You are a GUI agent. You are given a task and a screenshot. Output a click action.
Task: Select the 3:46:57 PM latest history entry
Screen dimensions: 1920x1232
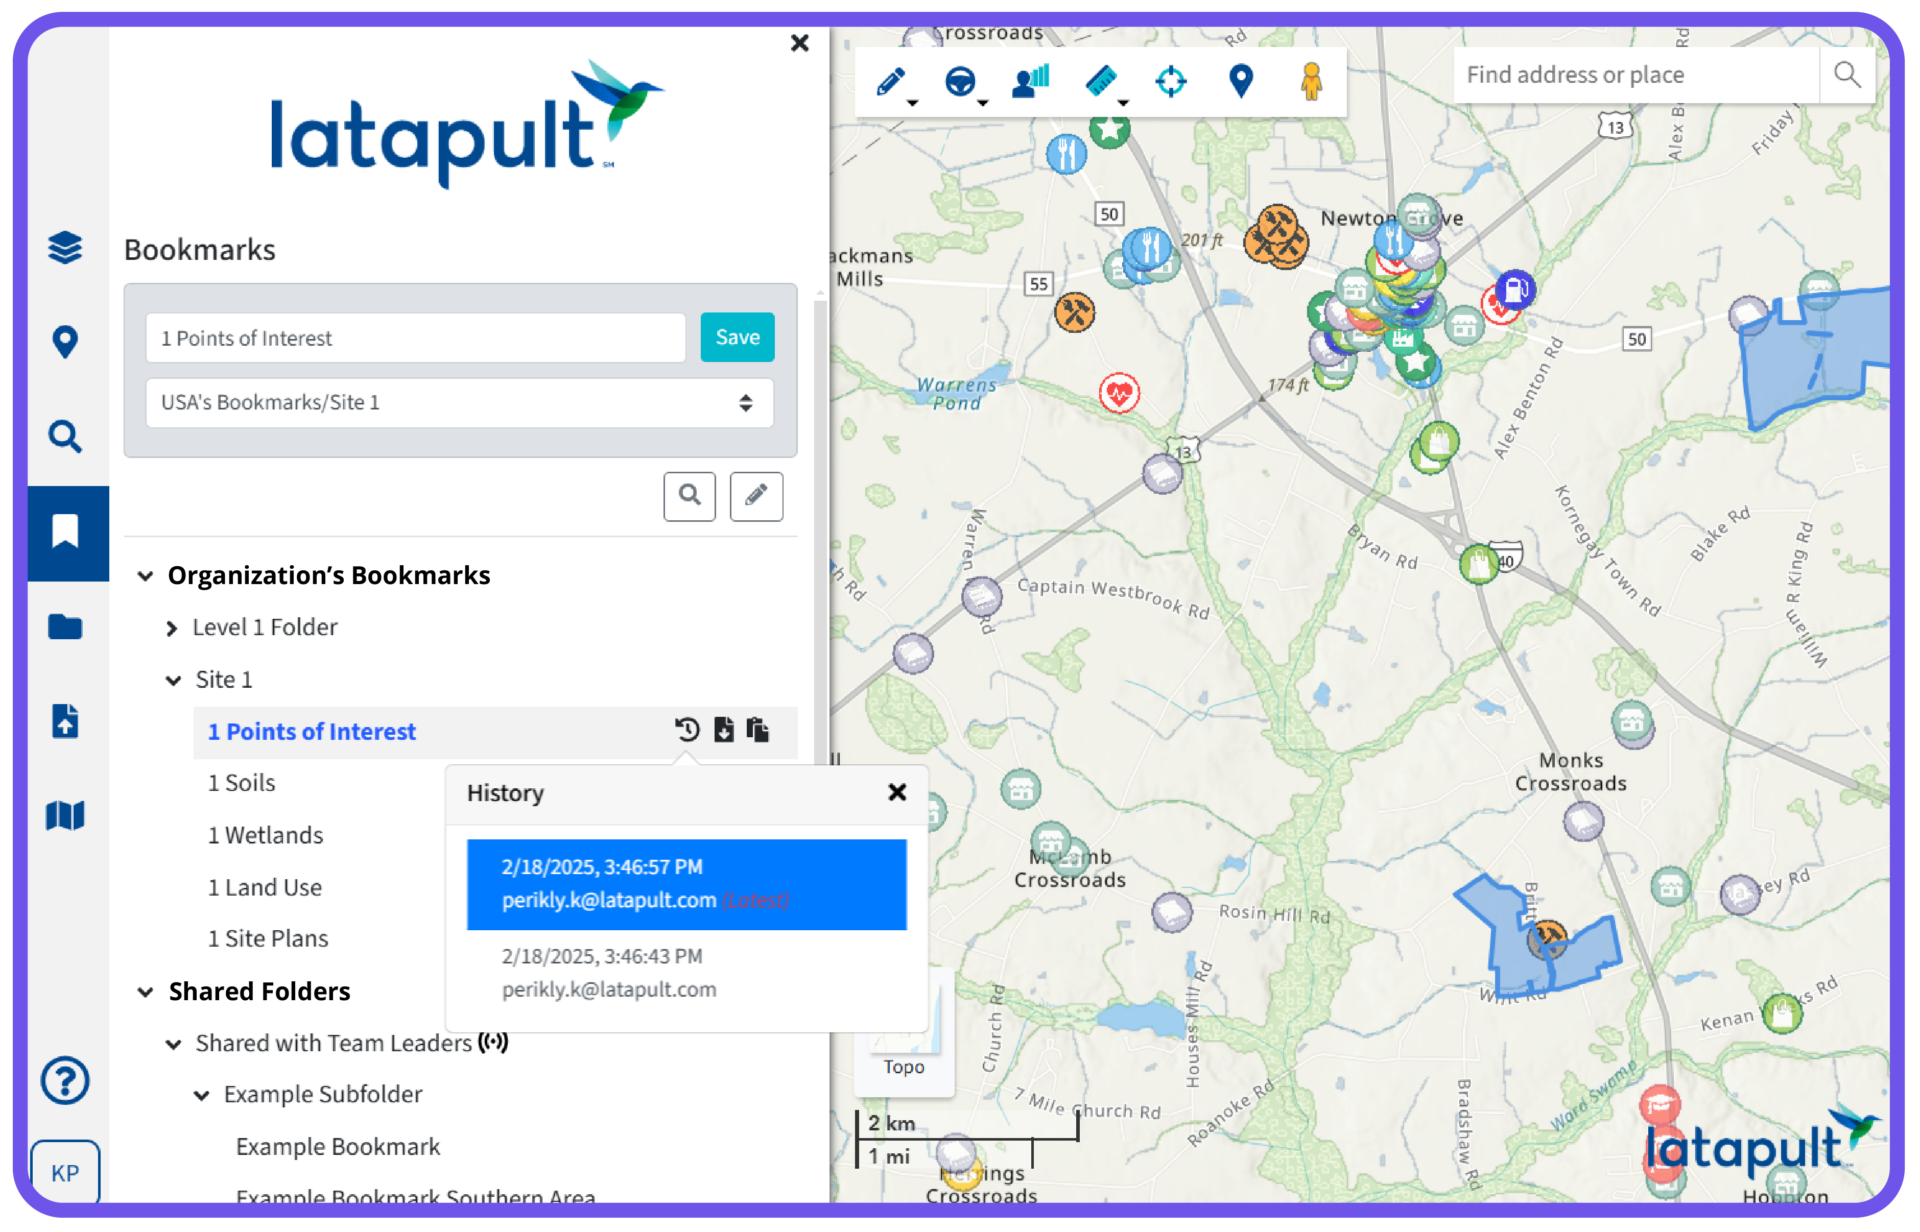pyautogui.click(x=686, y=884)
